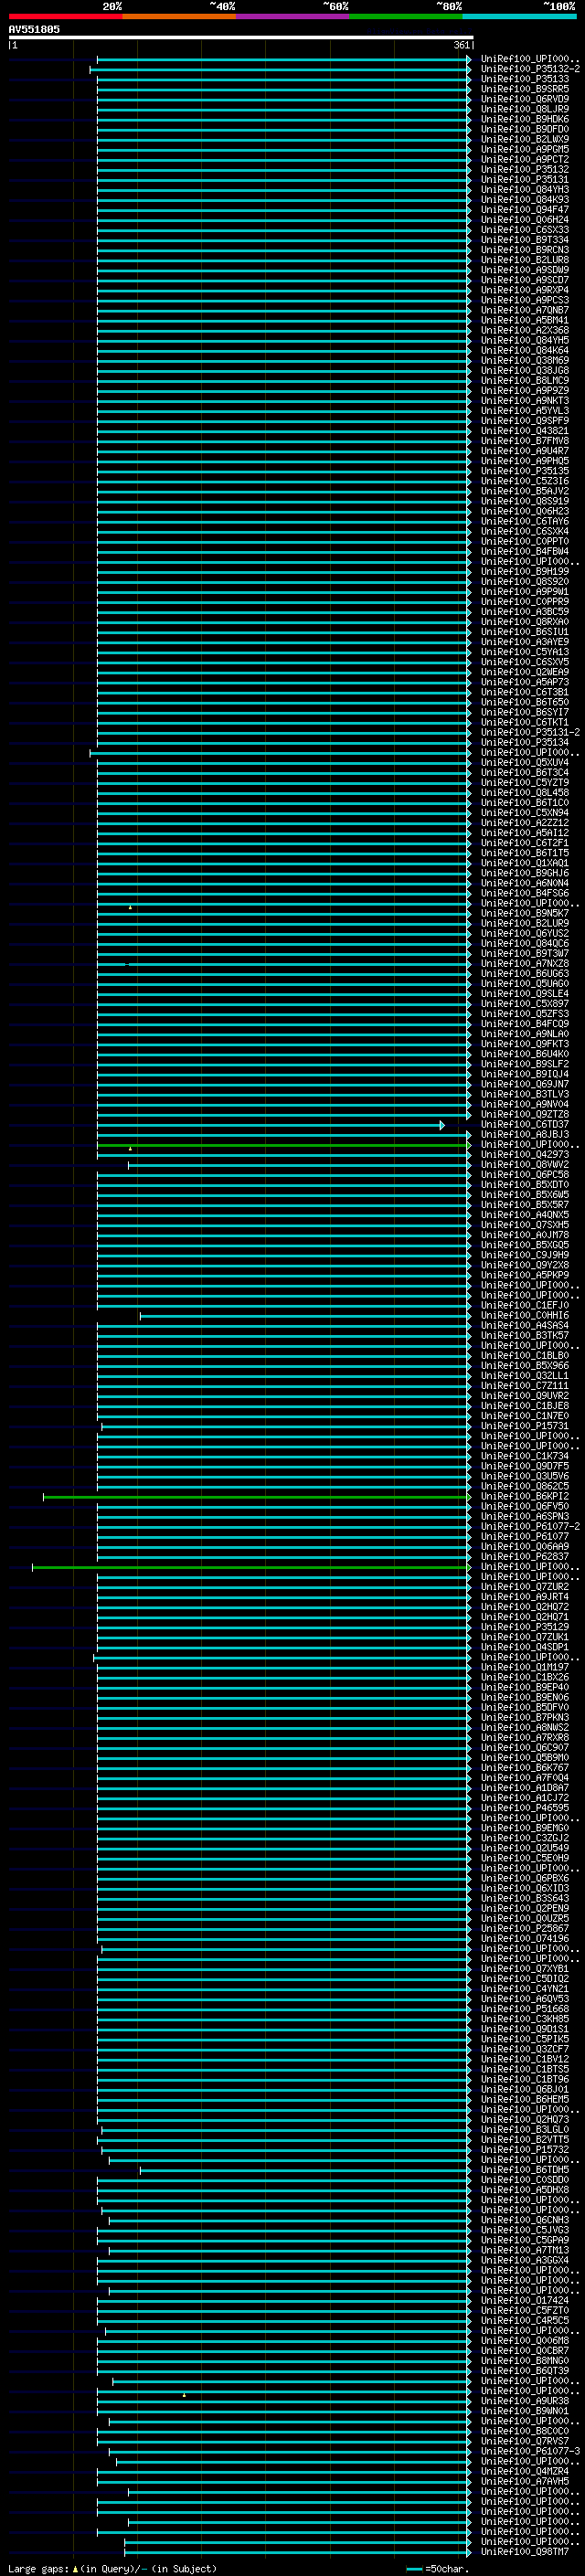This screenshot has width=585, height=2576.
Task: Click the UniRef100_Q6PC58 label
Action: click(525, 1174)
